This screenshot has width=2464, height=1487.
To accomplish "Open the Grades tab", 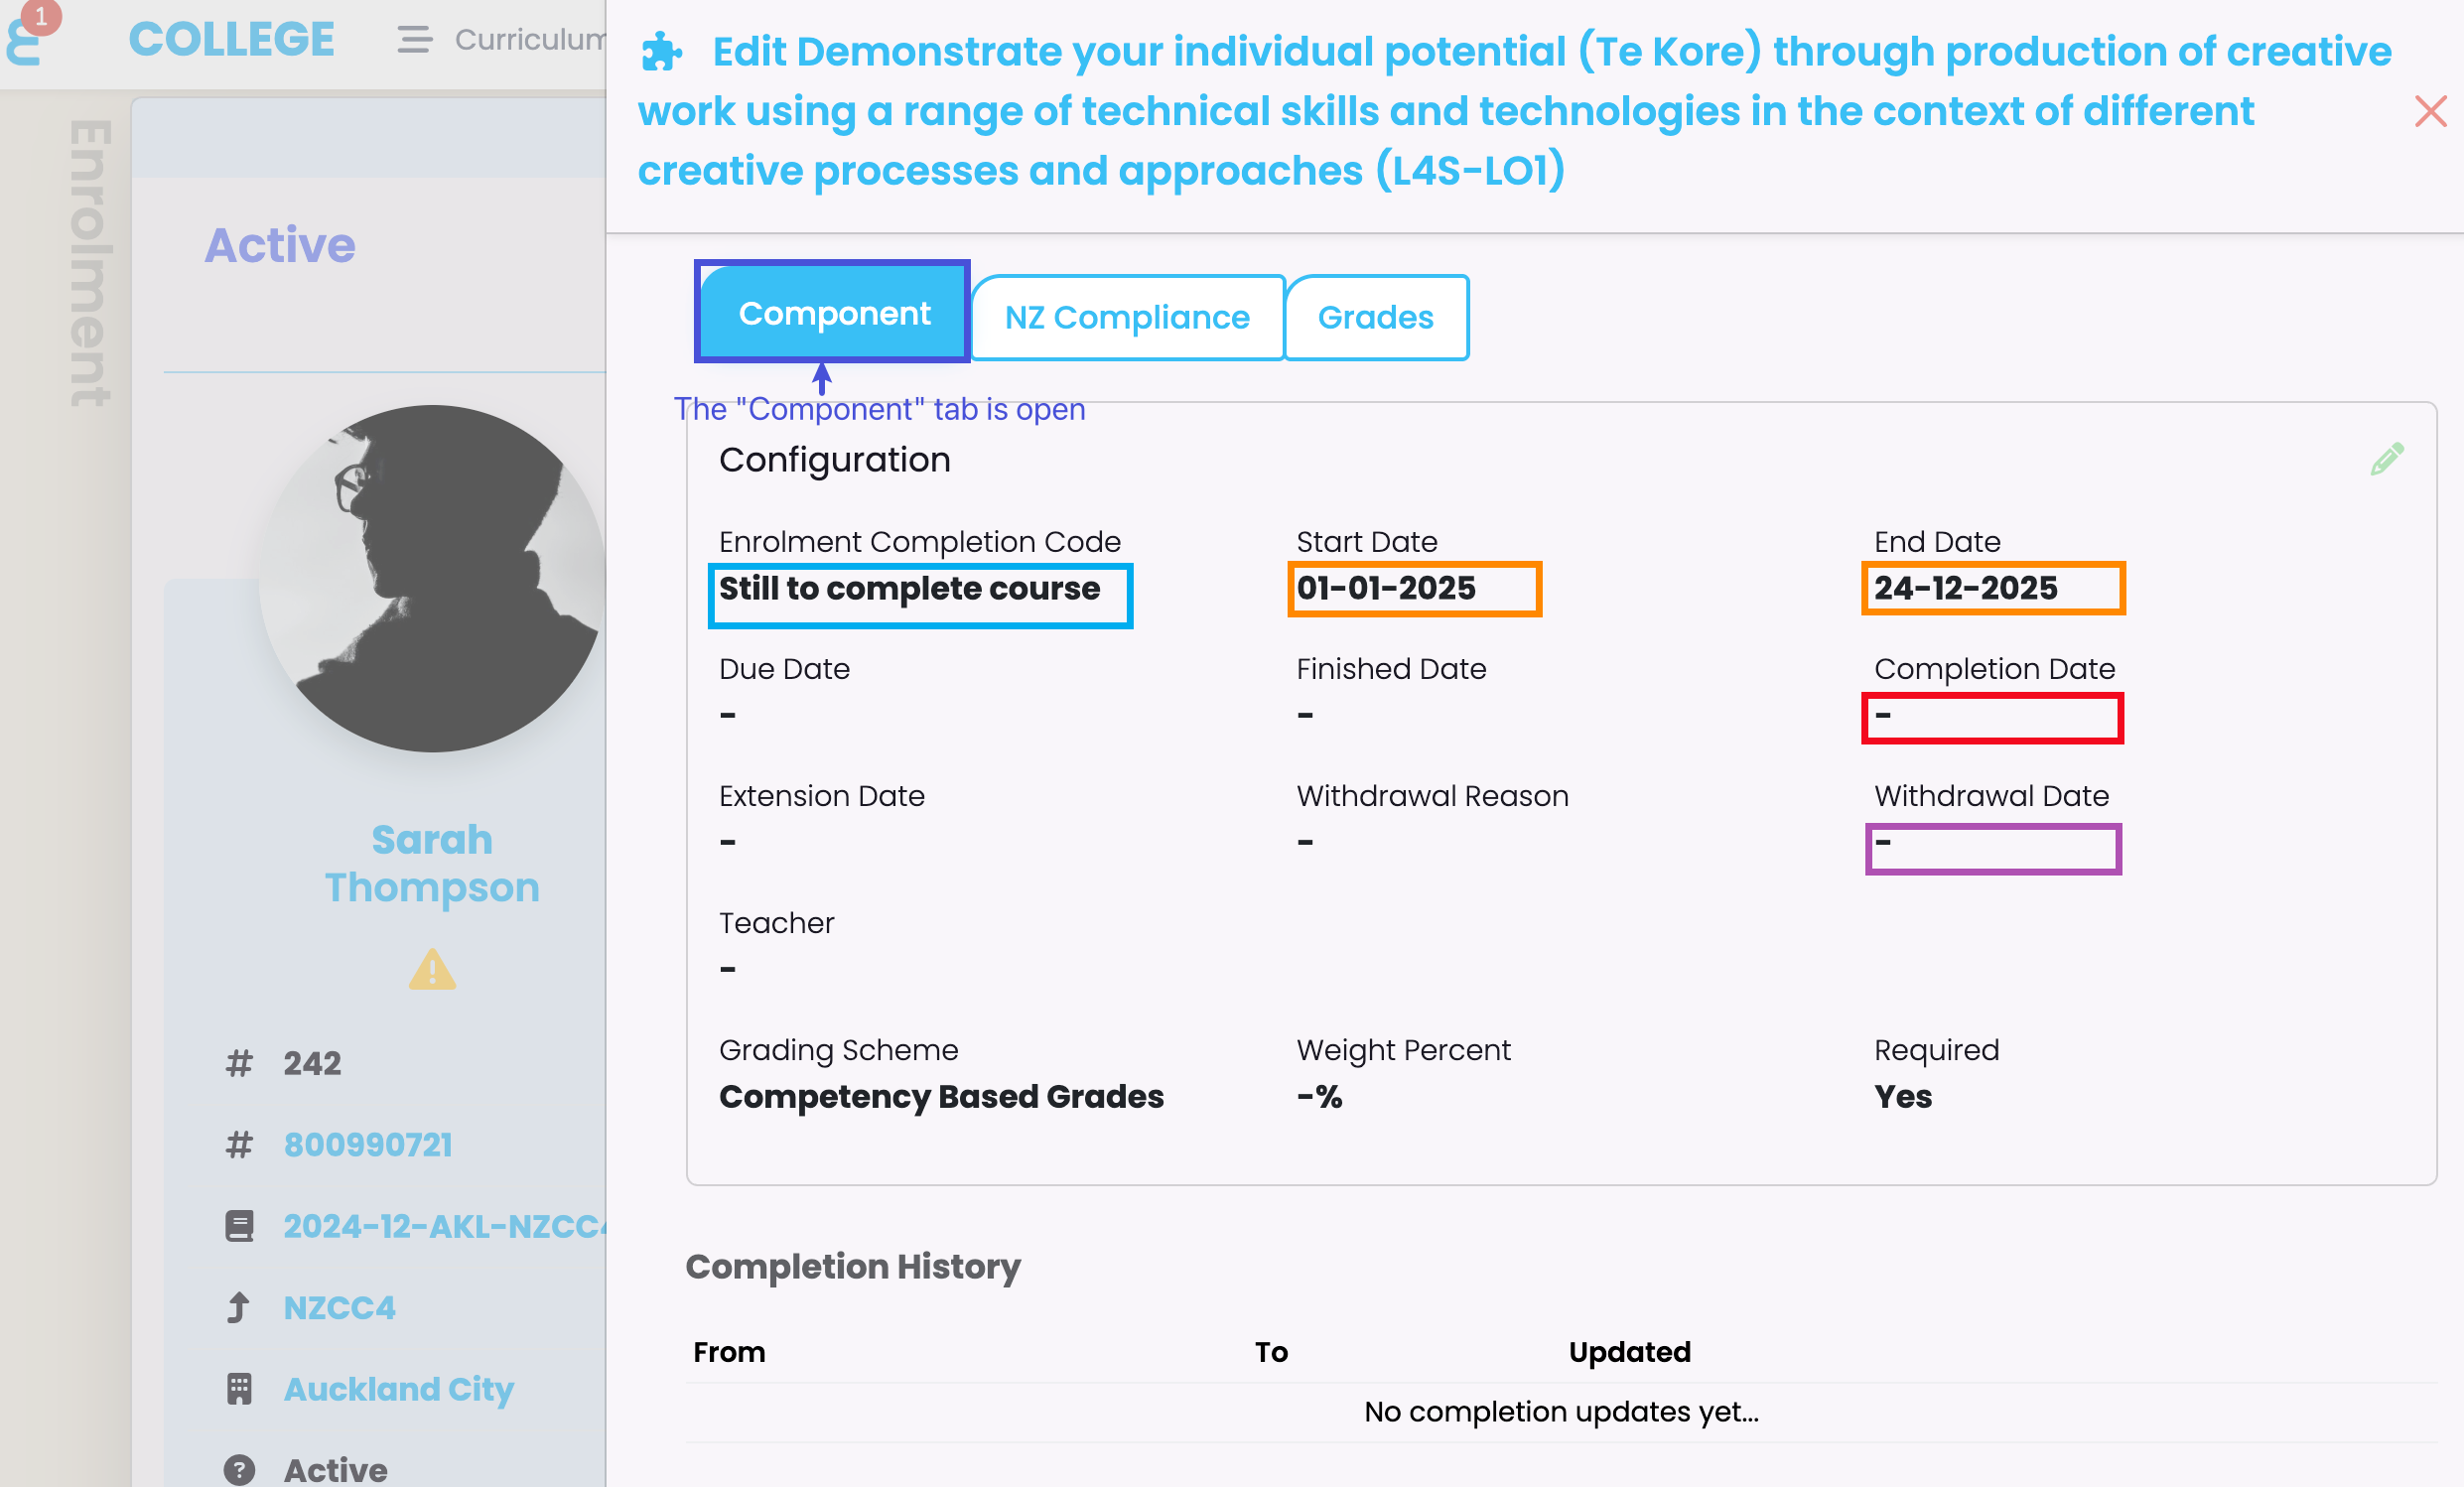I will point(1375,317).
